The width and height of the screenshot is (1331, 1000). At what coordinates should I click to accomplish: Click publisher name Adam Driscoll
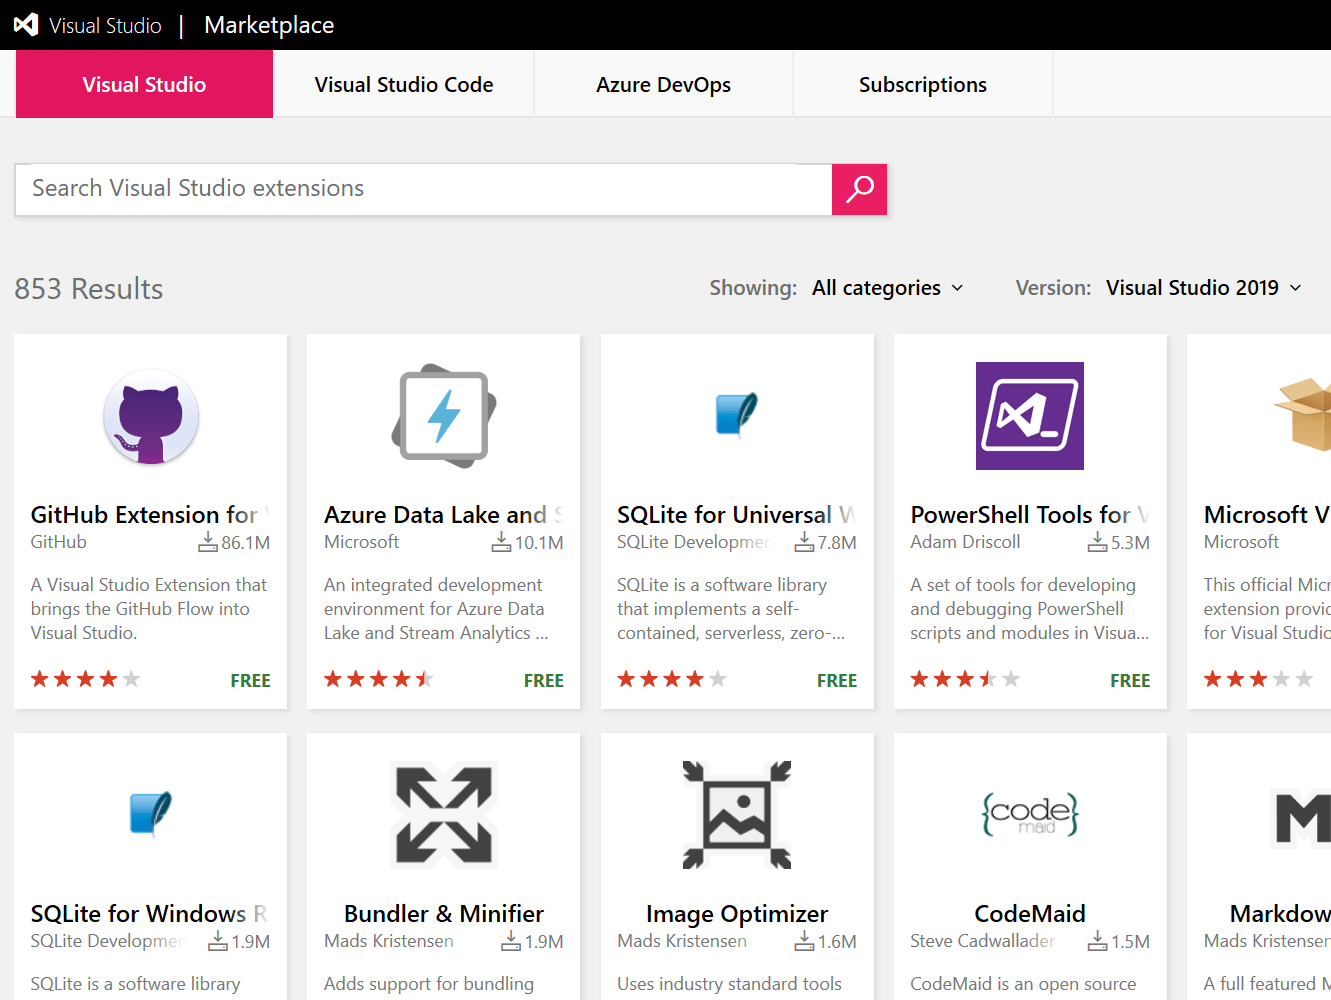[965, 542]
